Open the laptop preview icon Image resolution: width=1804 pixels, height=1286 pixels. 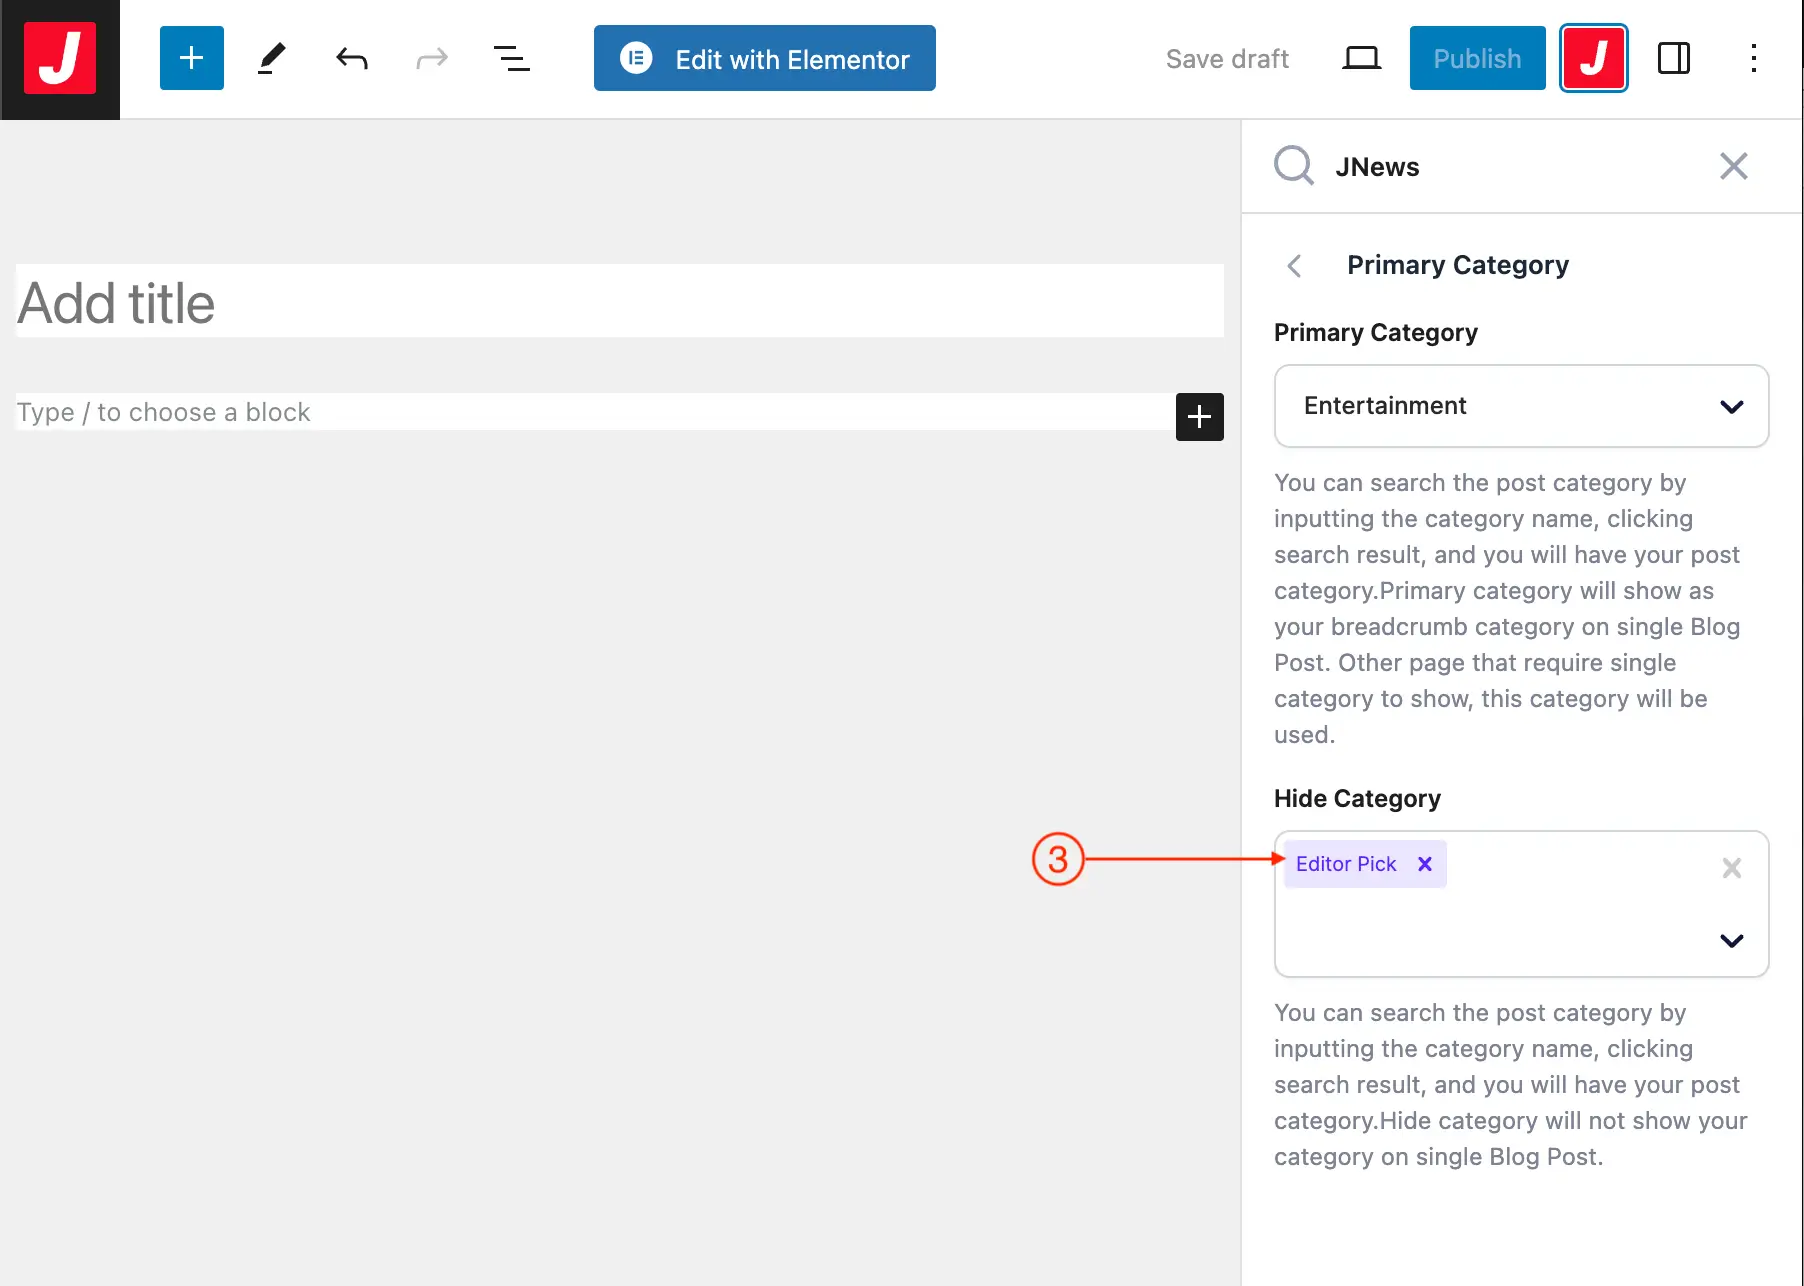[x=1360, y=59]
